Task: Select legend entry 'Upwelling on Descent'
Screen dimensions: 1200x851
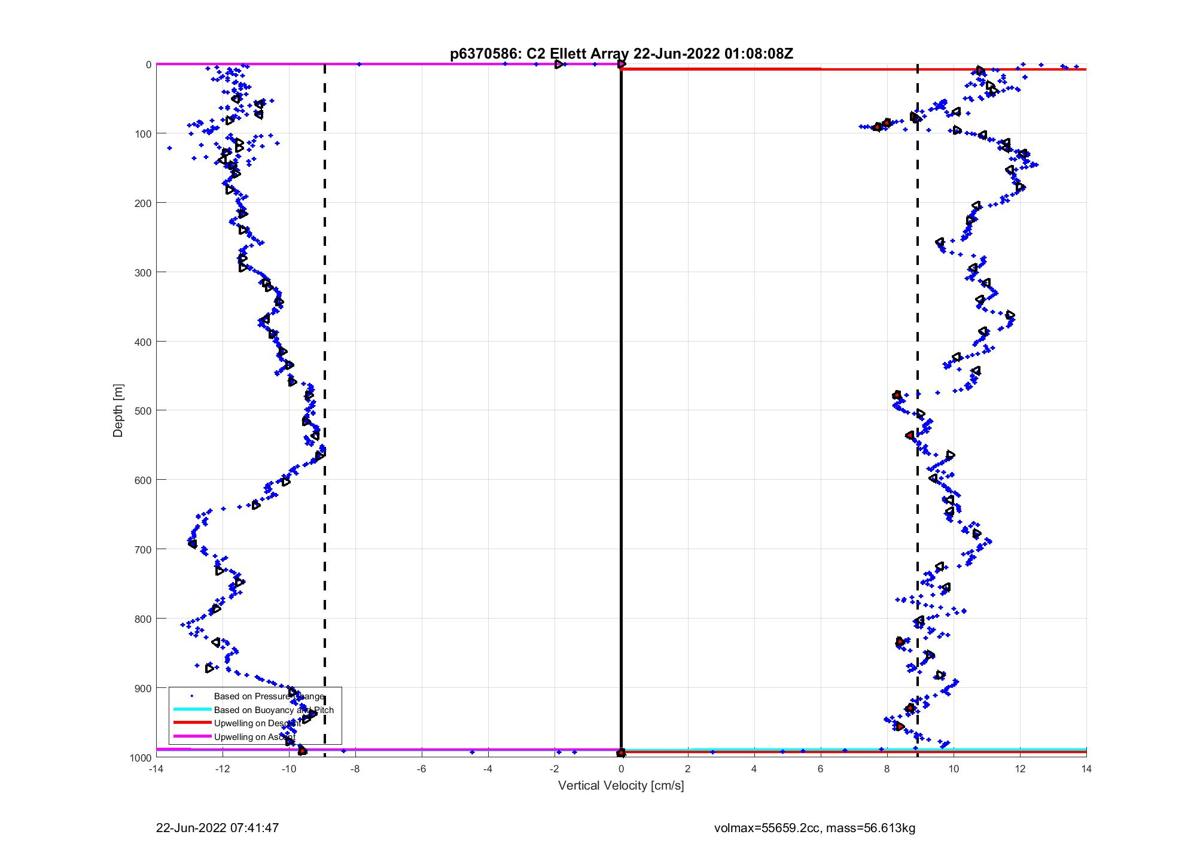Action: point(258,722)
